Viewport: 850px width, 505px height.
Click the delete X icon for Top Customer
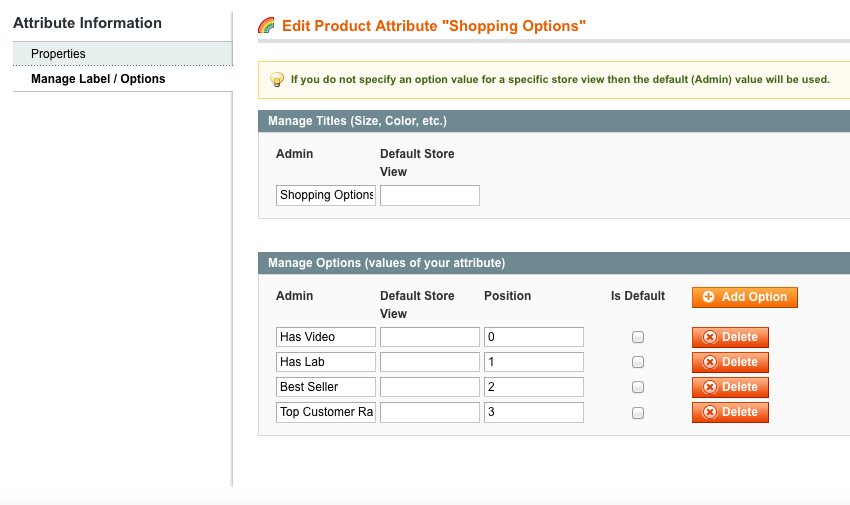point(710,412)
